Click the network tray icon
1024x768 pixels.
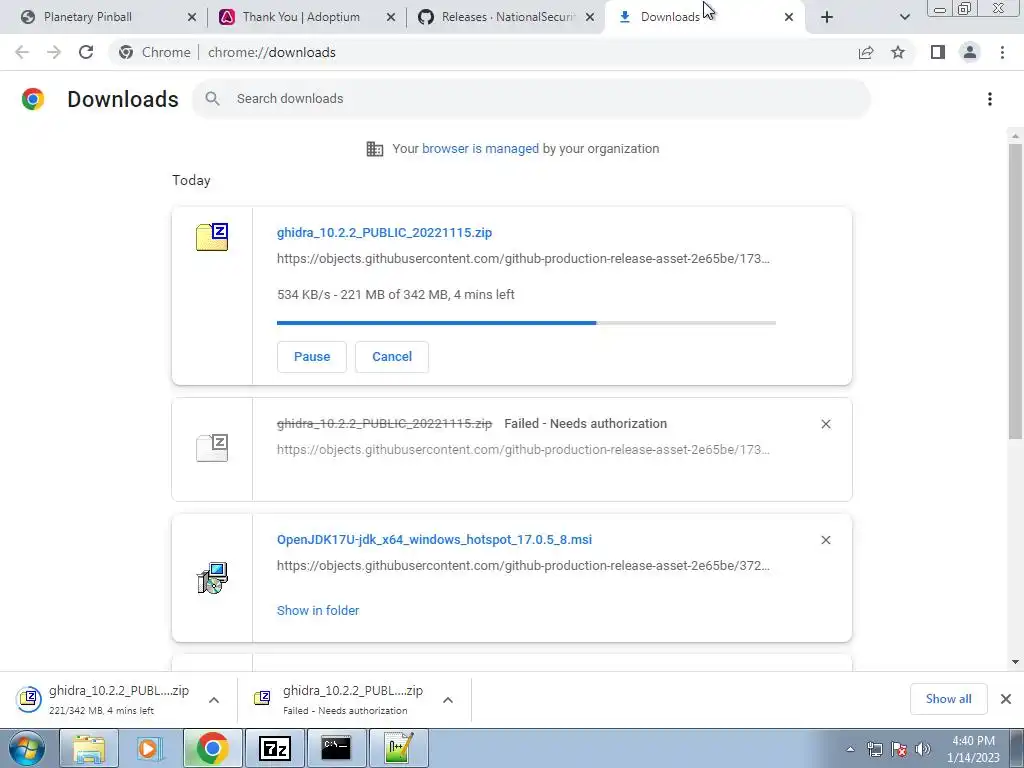pyautogui.click(x=874, y=749)
